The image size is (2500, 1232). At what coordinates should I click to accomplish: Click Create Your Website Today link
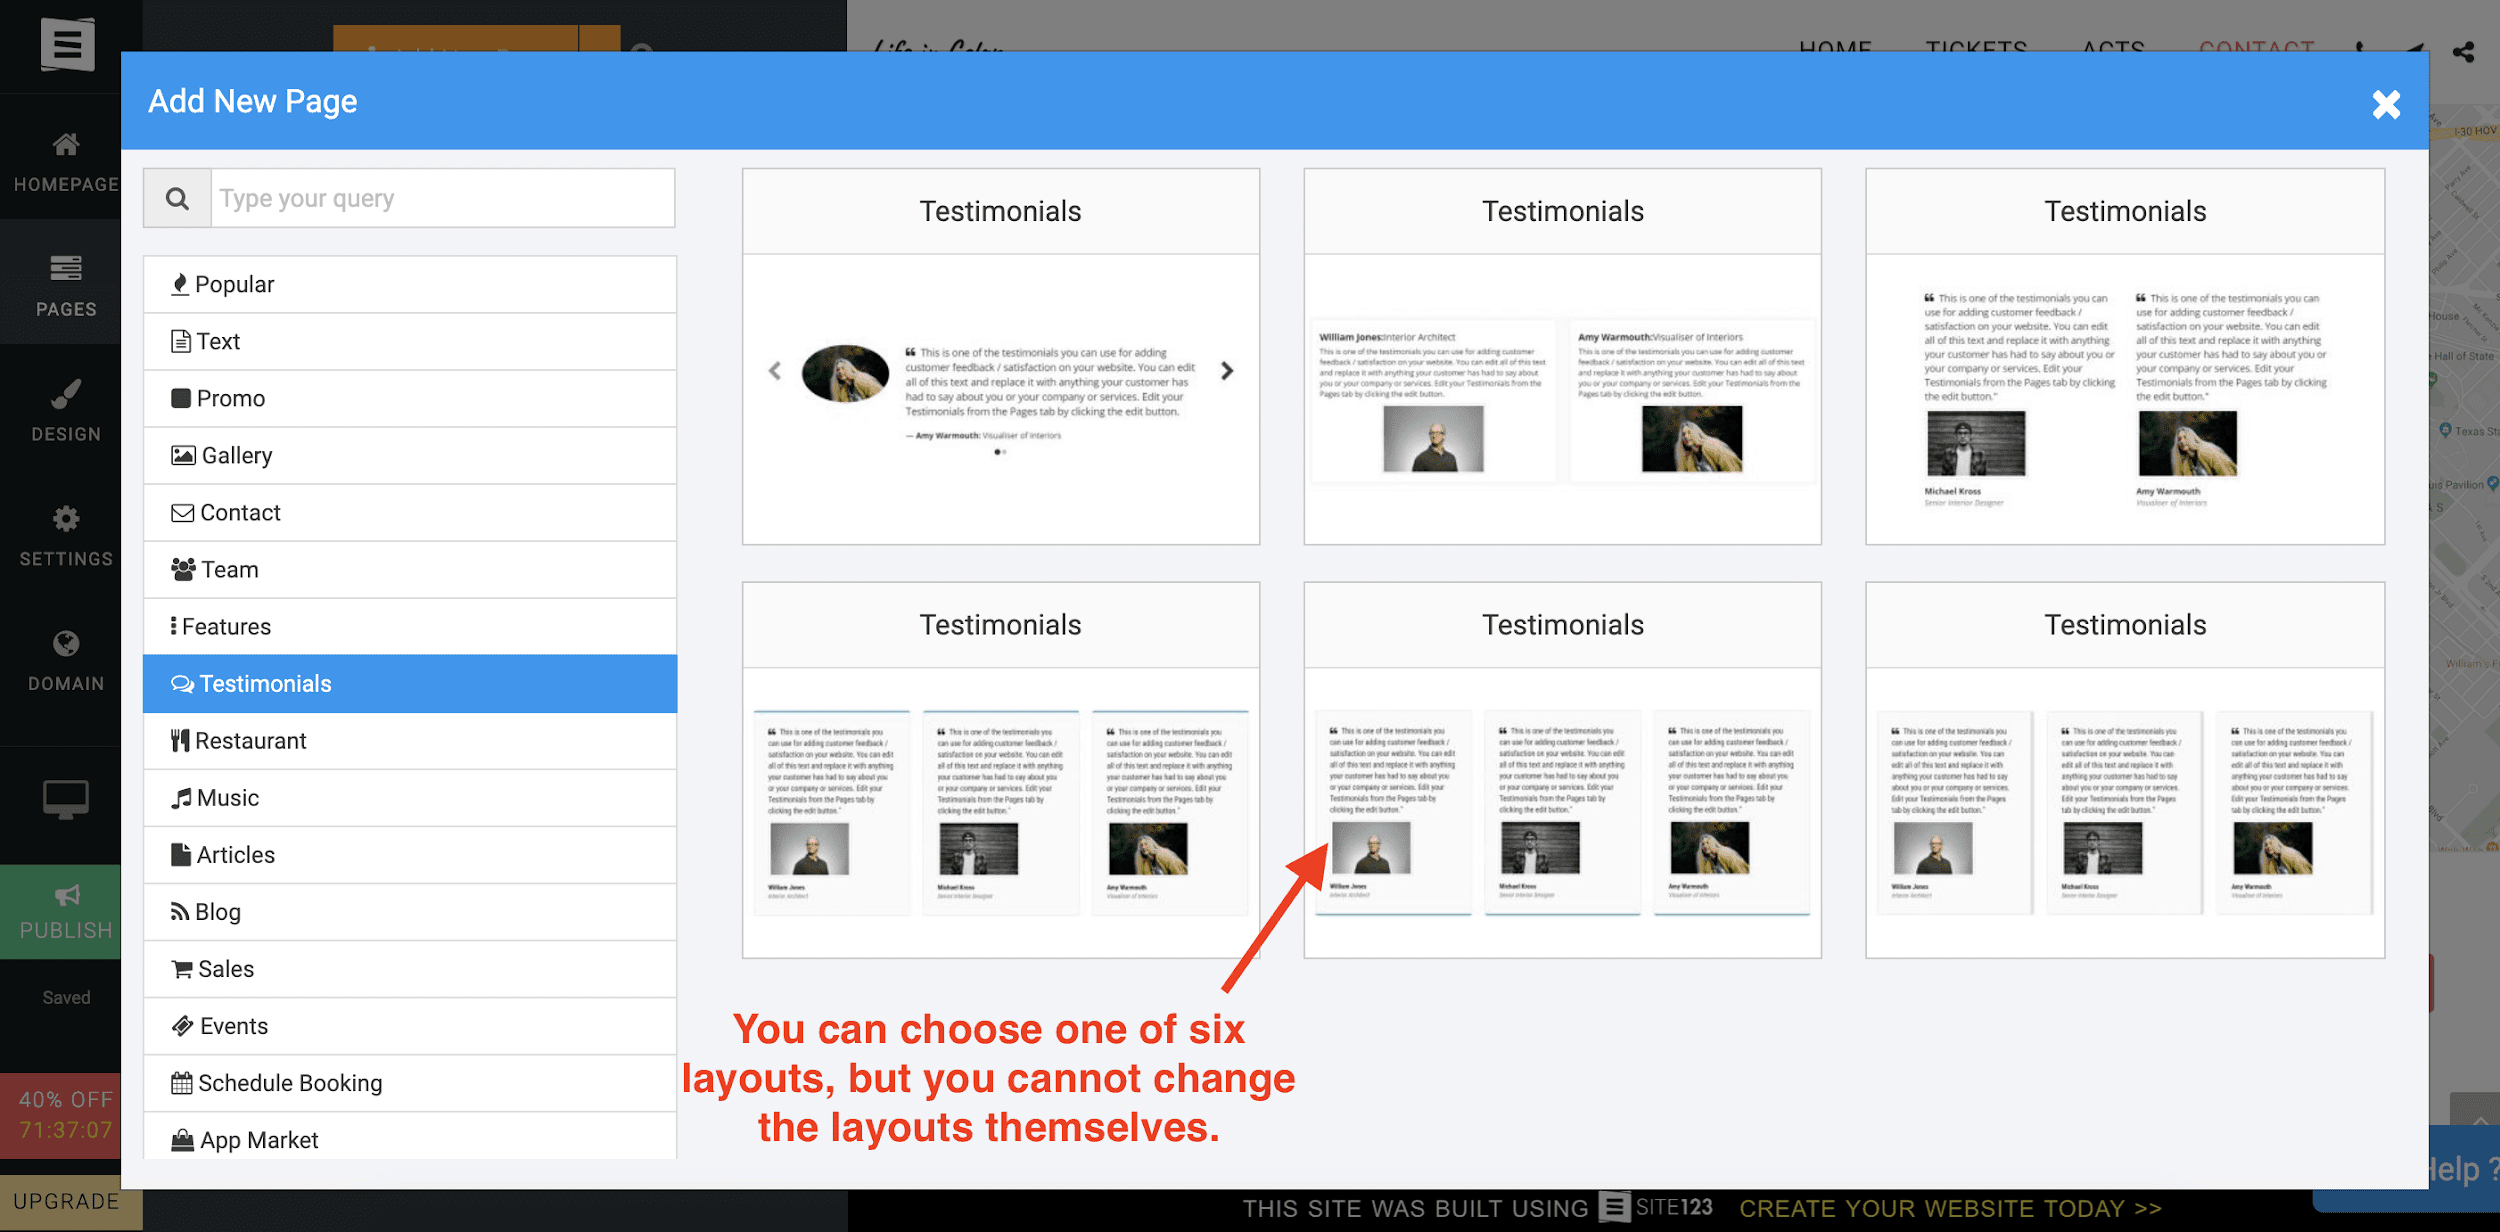(x=1950, y=1209)
